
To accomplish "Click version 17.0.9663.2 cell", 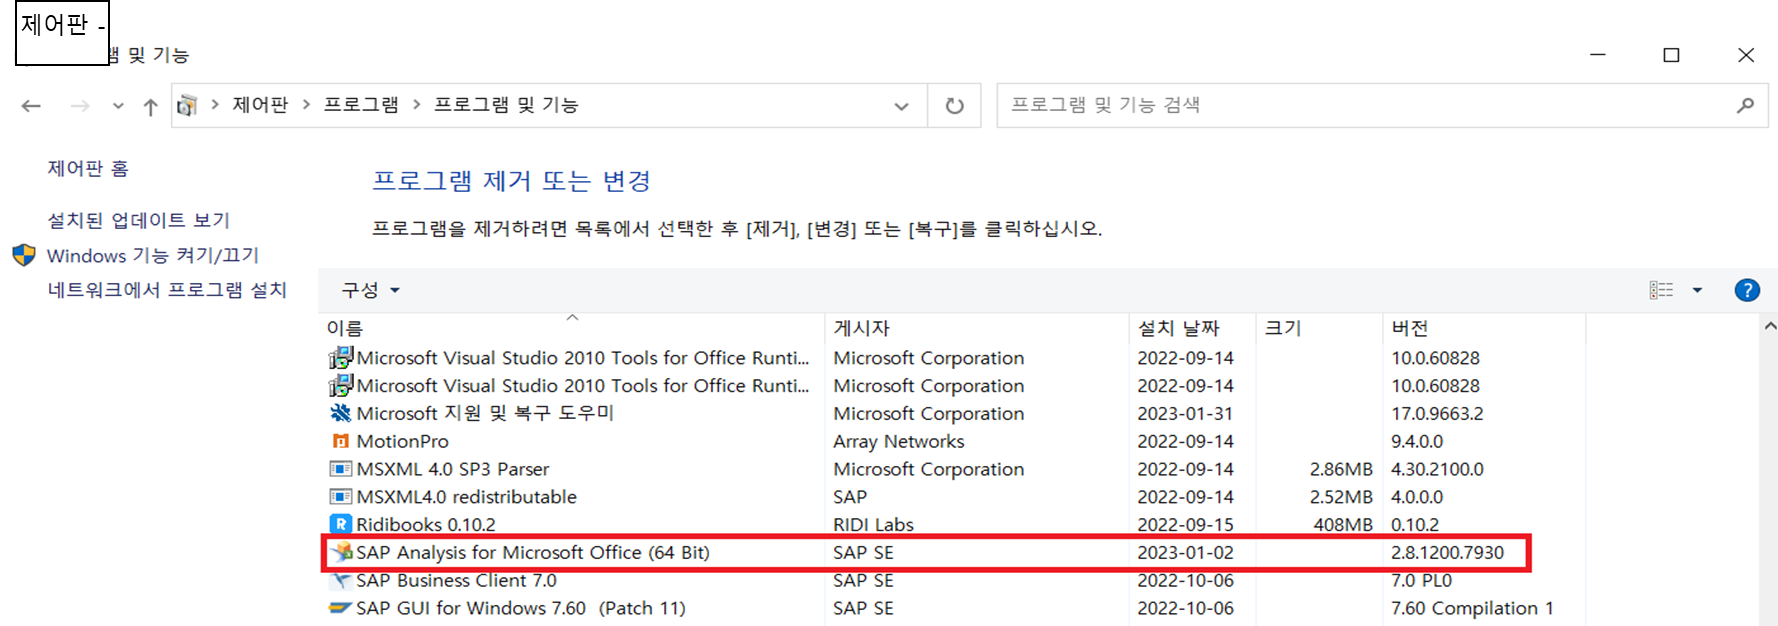I will click(1437, 413).
